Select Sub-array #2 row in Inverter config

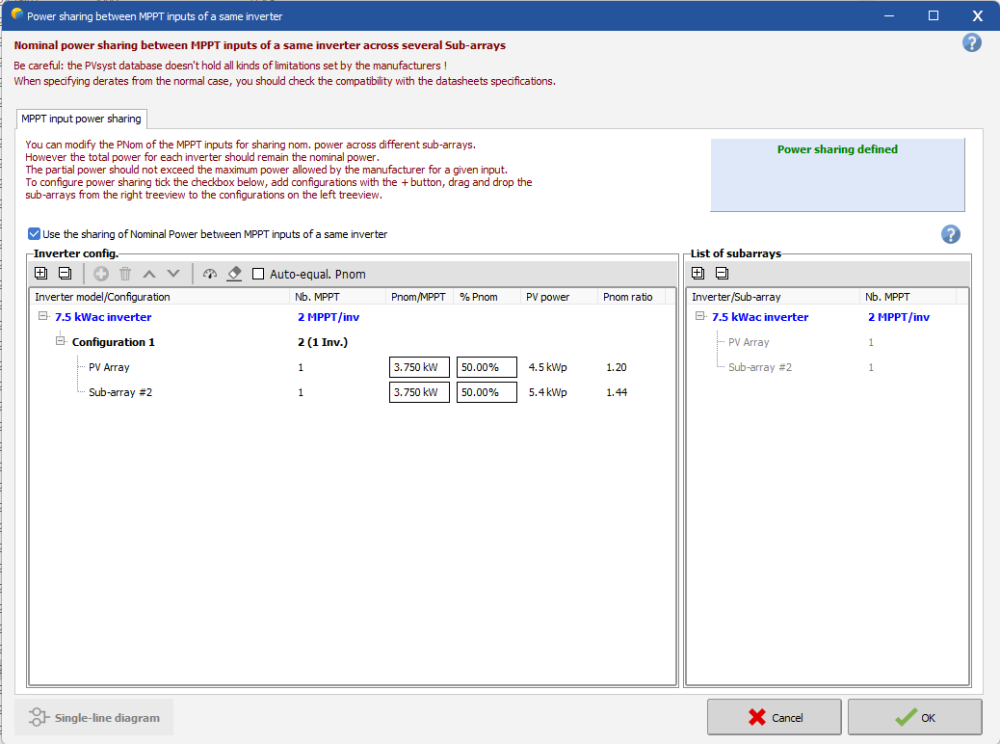click(x=118, y=392)
